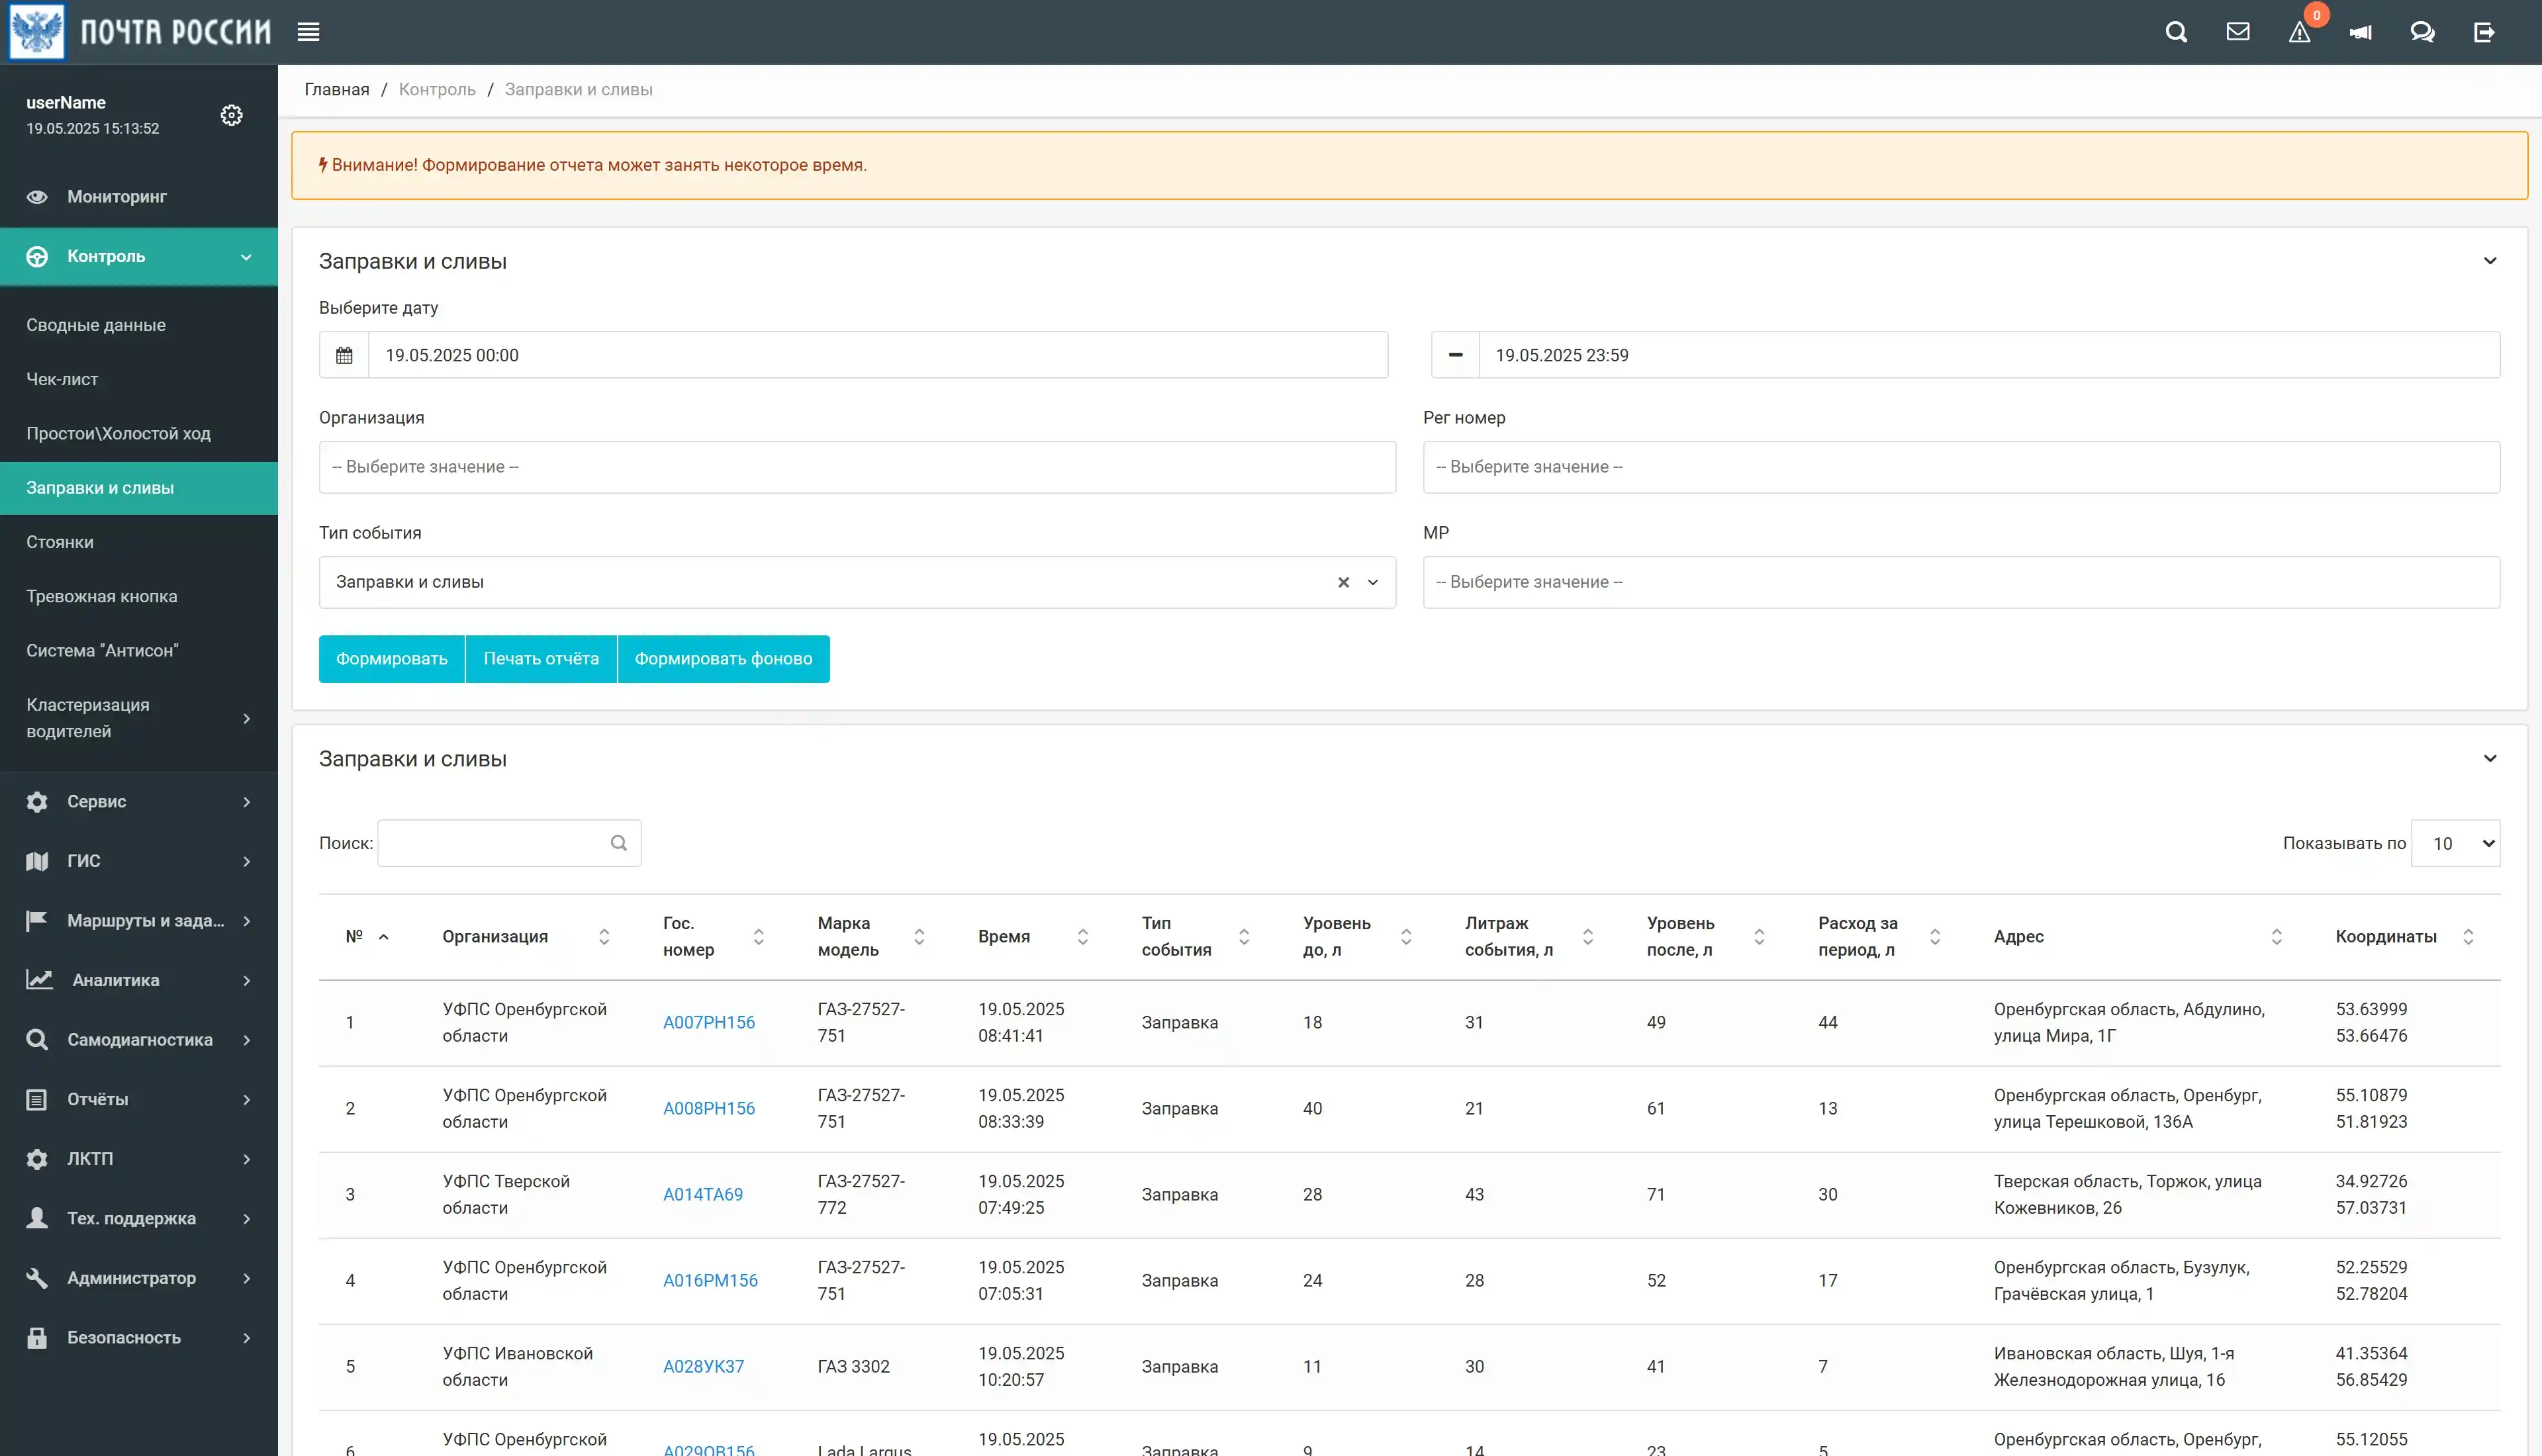Open search from the top bar

pos(2176,32)
